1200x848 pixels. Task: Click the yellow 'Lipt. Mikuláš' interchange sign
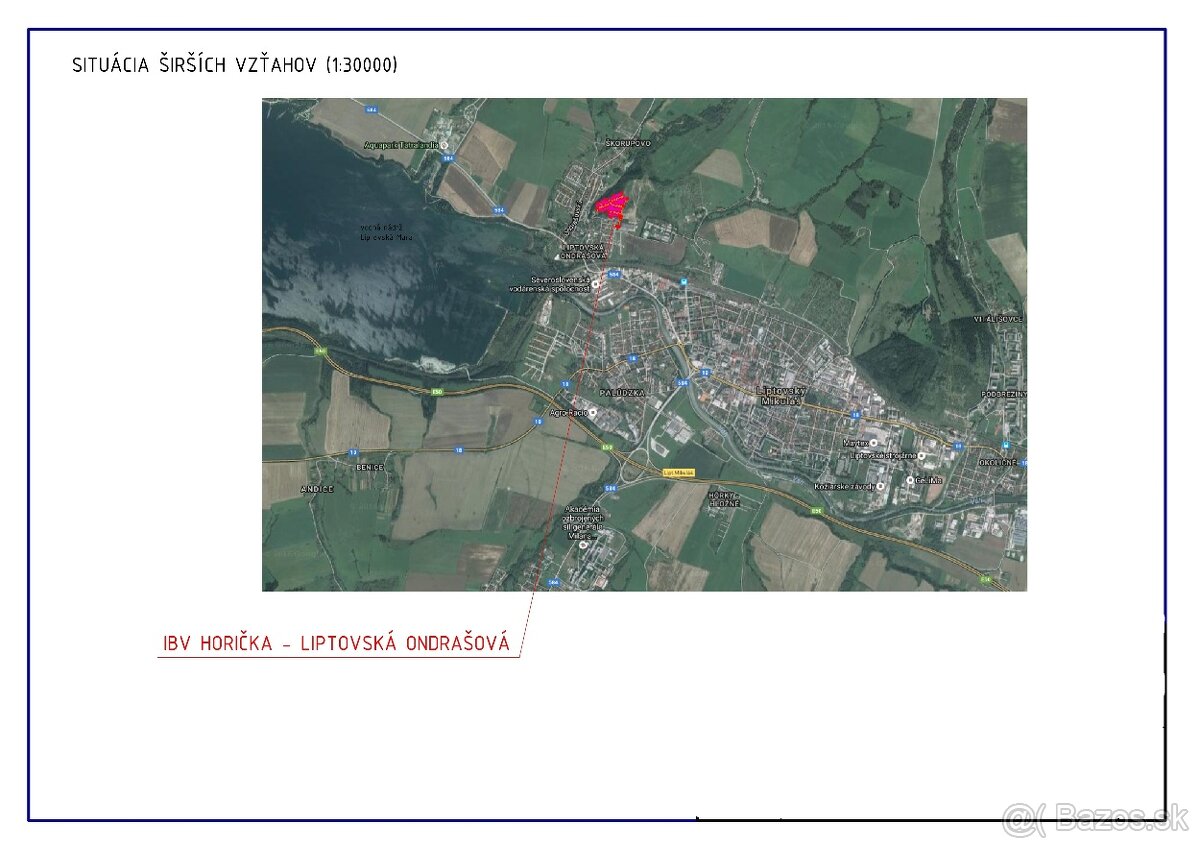(679, 472)
